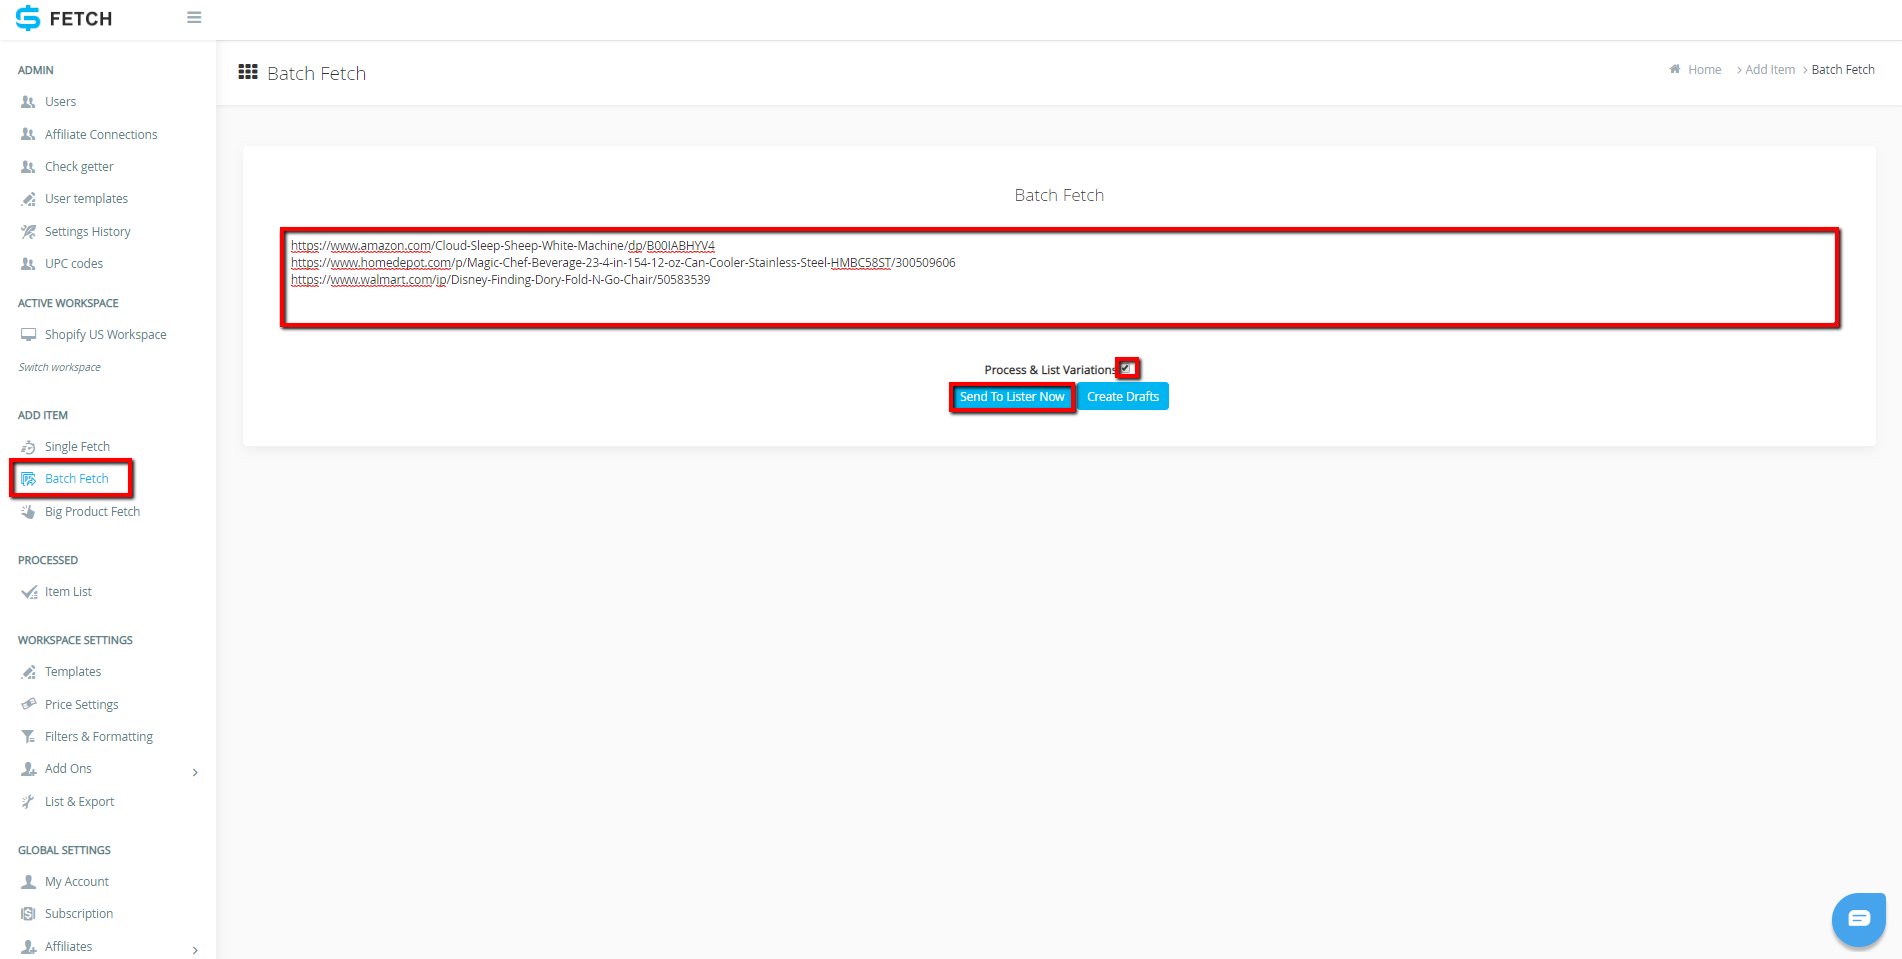
Task: Click Home breadcrumb link
Action: pyautogui.click(x=1704, y=70)
